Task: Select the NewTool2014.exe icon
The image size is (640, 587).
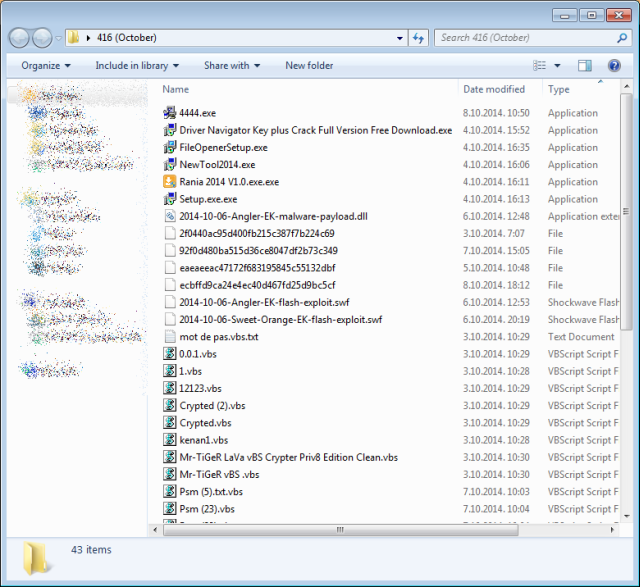Action: [x=169, y=165]
